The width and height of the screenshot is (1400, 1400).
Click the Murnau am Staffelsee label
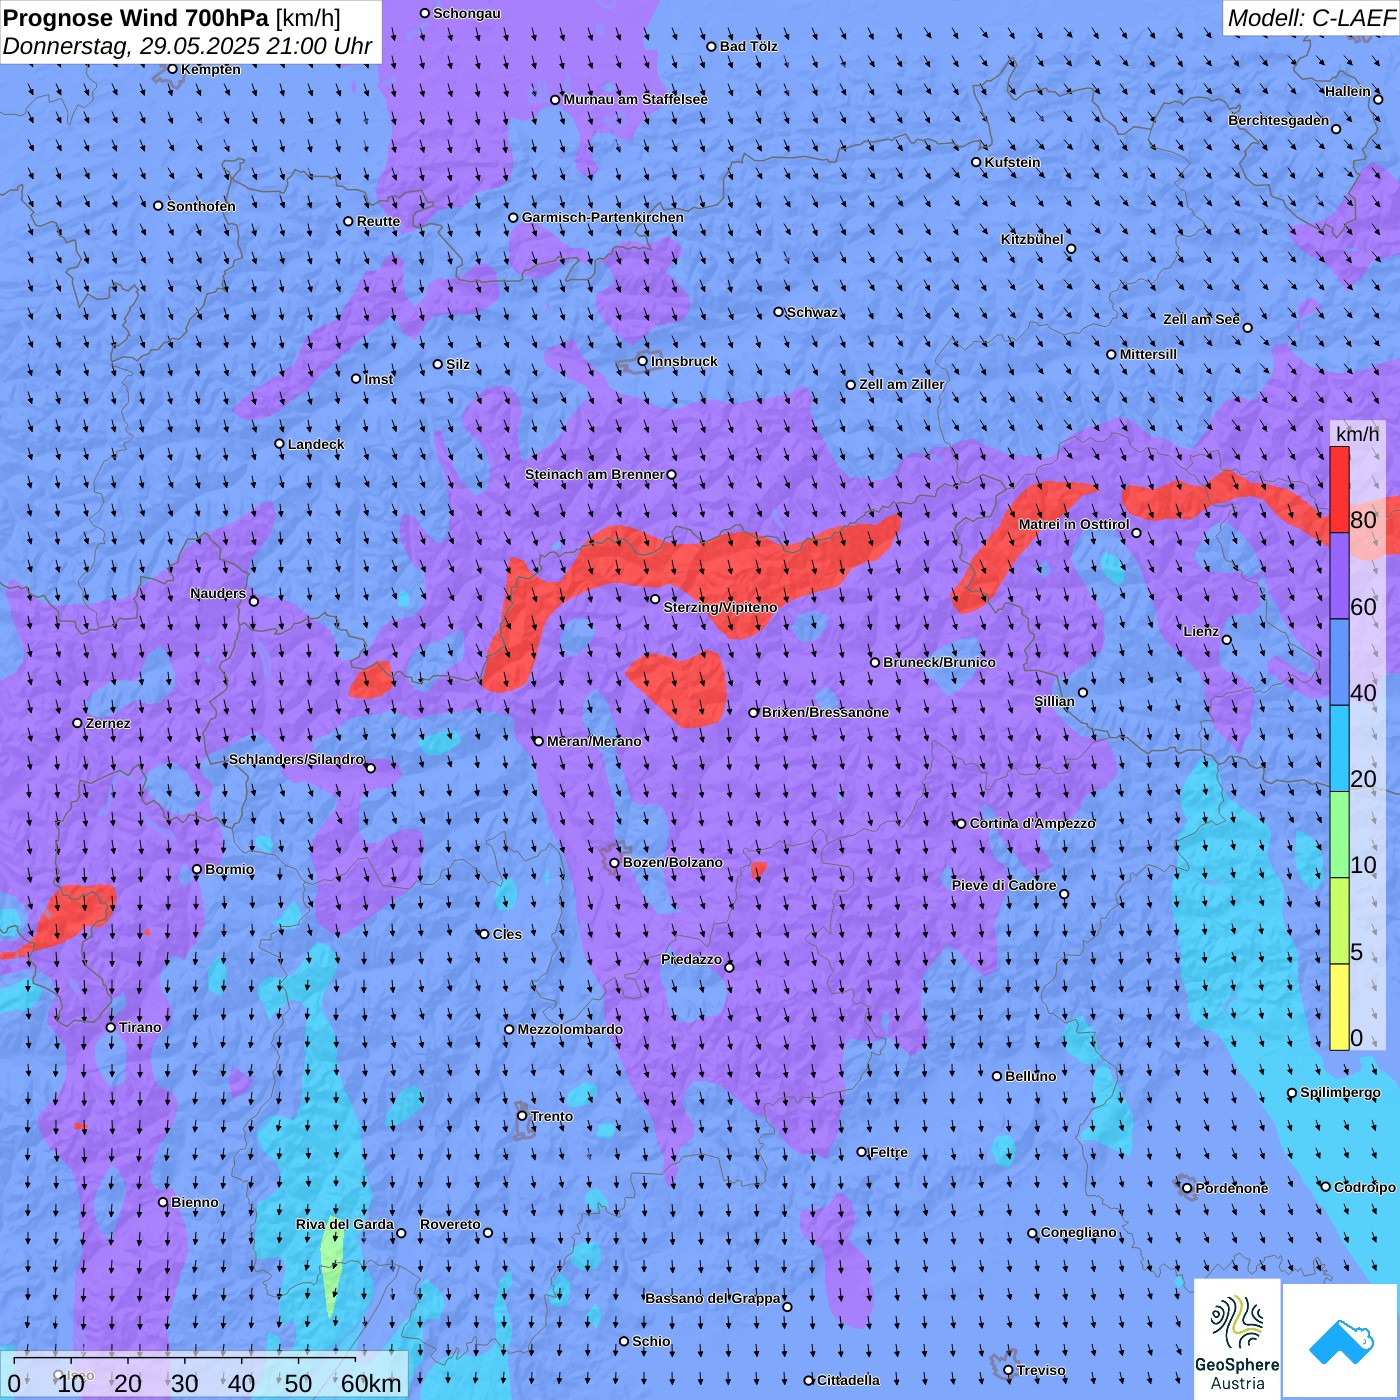(636, 99)
